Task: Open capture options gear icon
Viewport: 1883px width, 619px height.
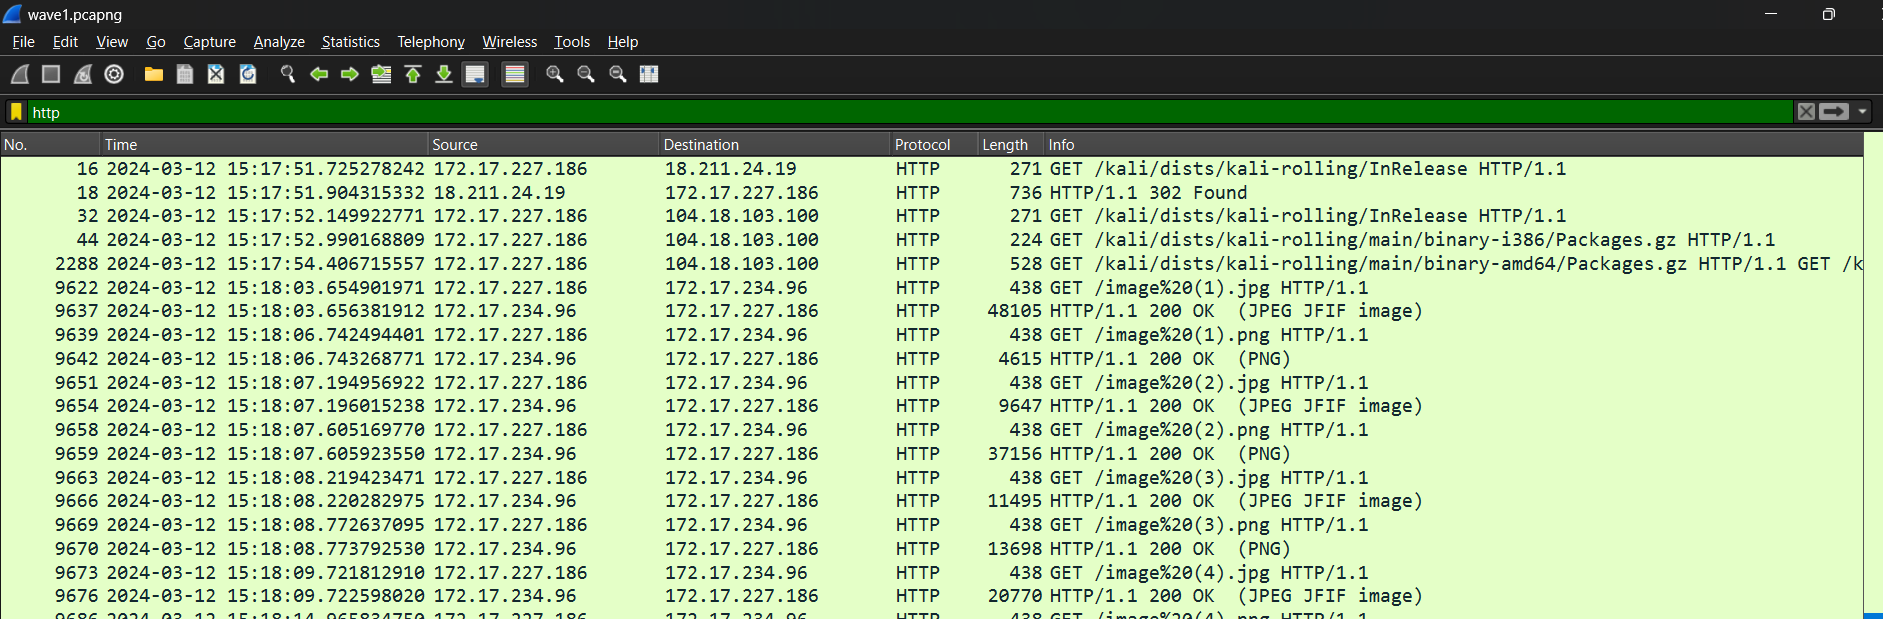Action: [114, 74]
